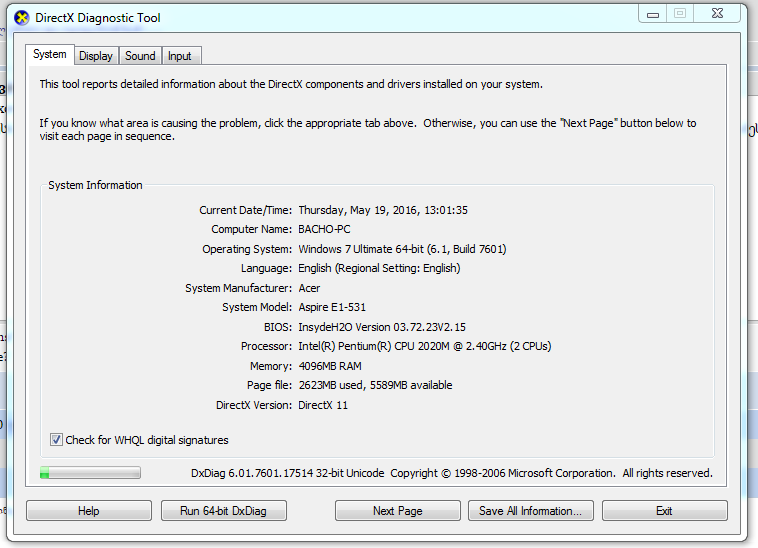Click the language value English (Regional Setting: English)

[379, 268]
